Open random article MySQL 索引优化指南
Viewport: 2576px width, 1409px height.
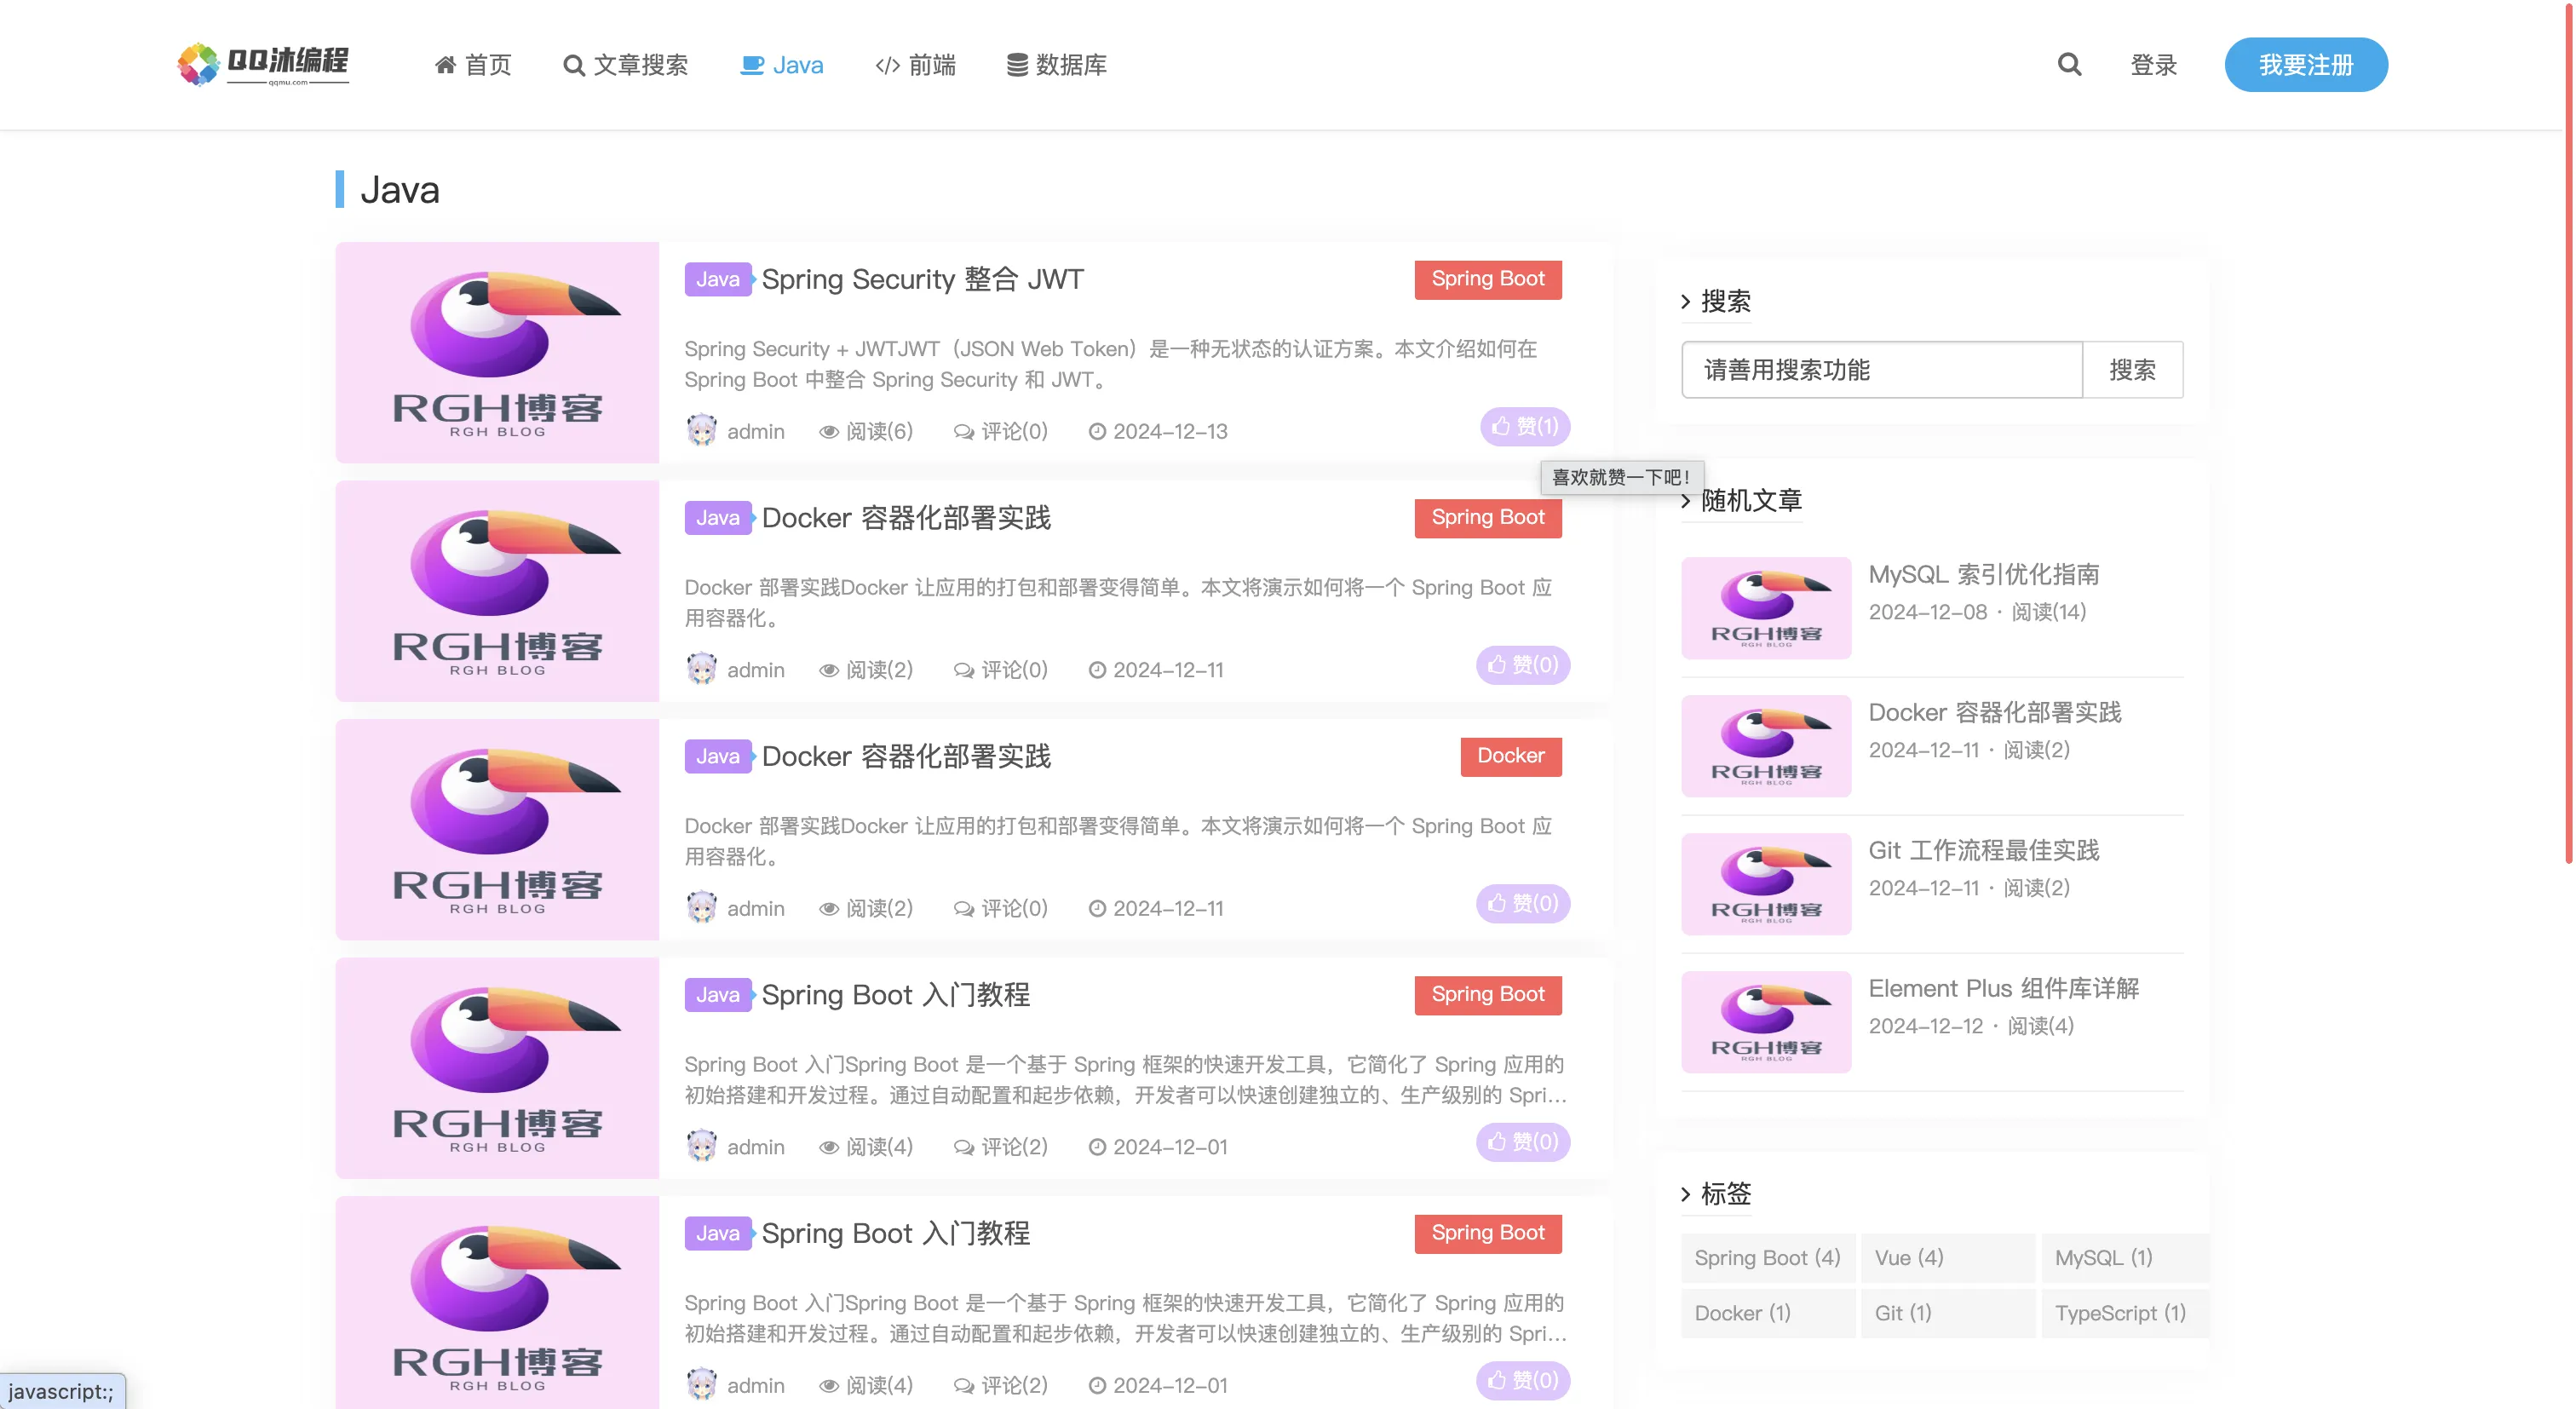click(x=1983, y=574)
